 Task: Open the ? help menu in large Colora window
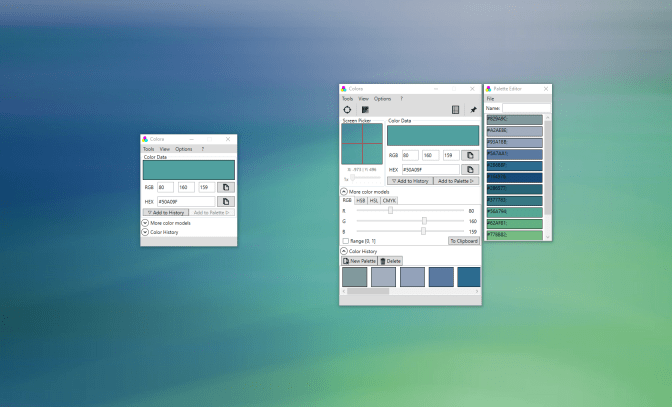point(402,99)
